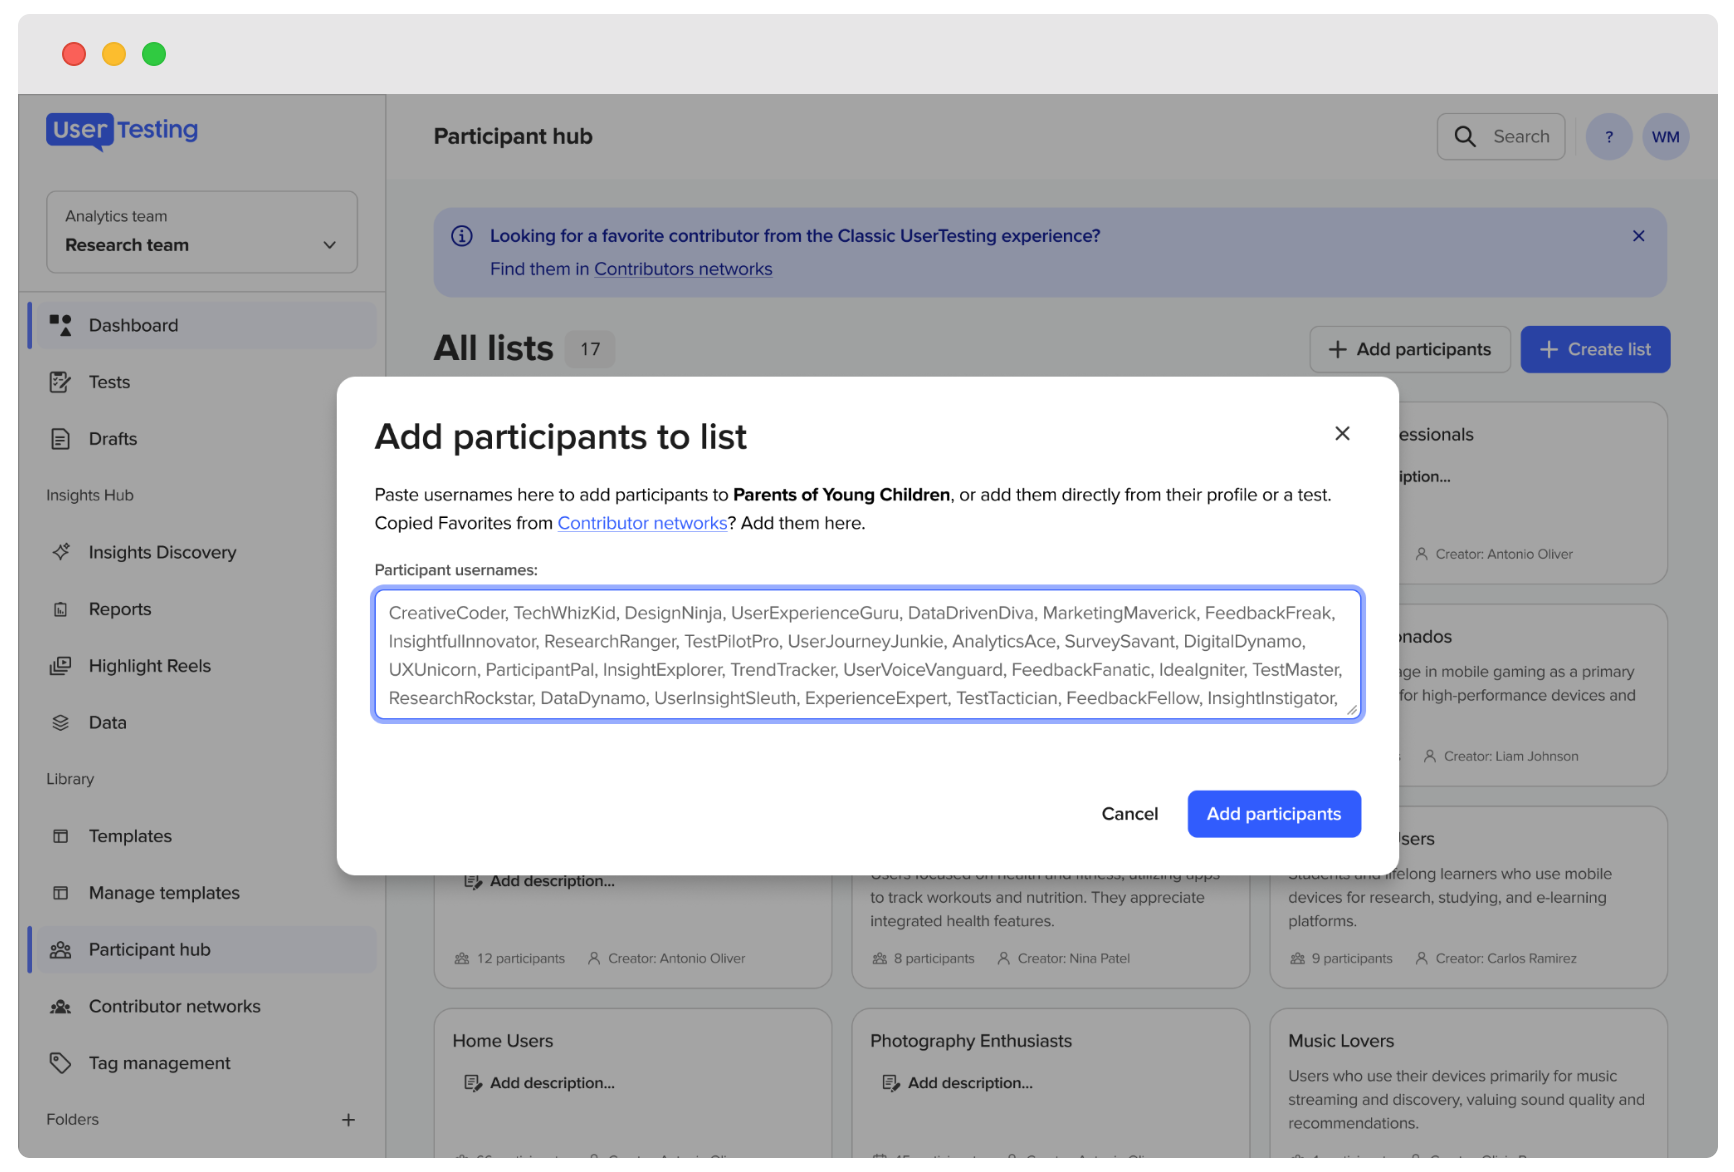
Task: Click the Tests pencil icon
Action: pos(61,382)
